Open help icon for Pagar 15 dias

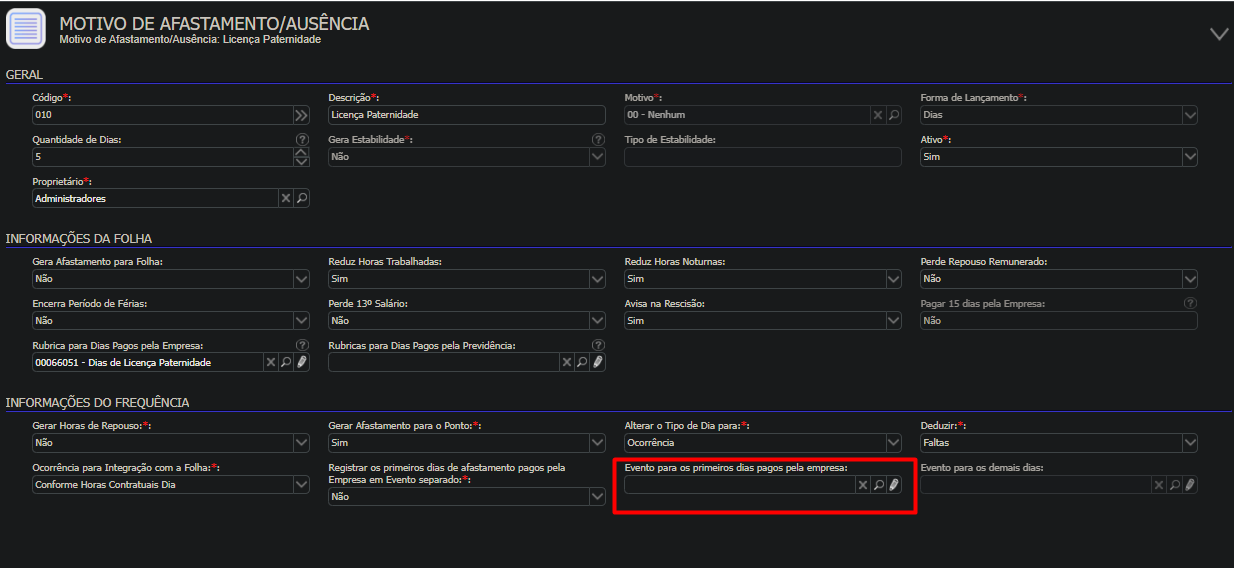pyautogui.click(x=1190, y=303)
